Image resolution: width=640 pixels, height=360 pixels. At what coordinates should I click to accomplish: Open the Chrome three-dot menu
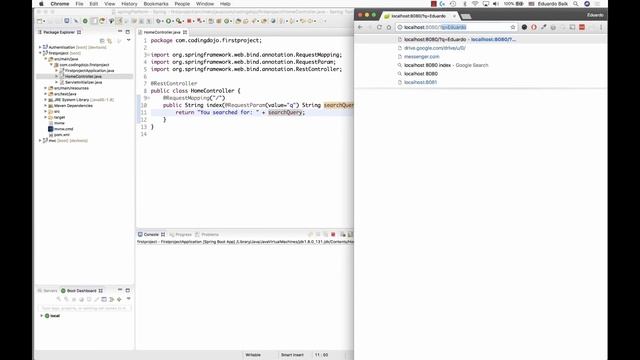601,27
